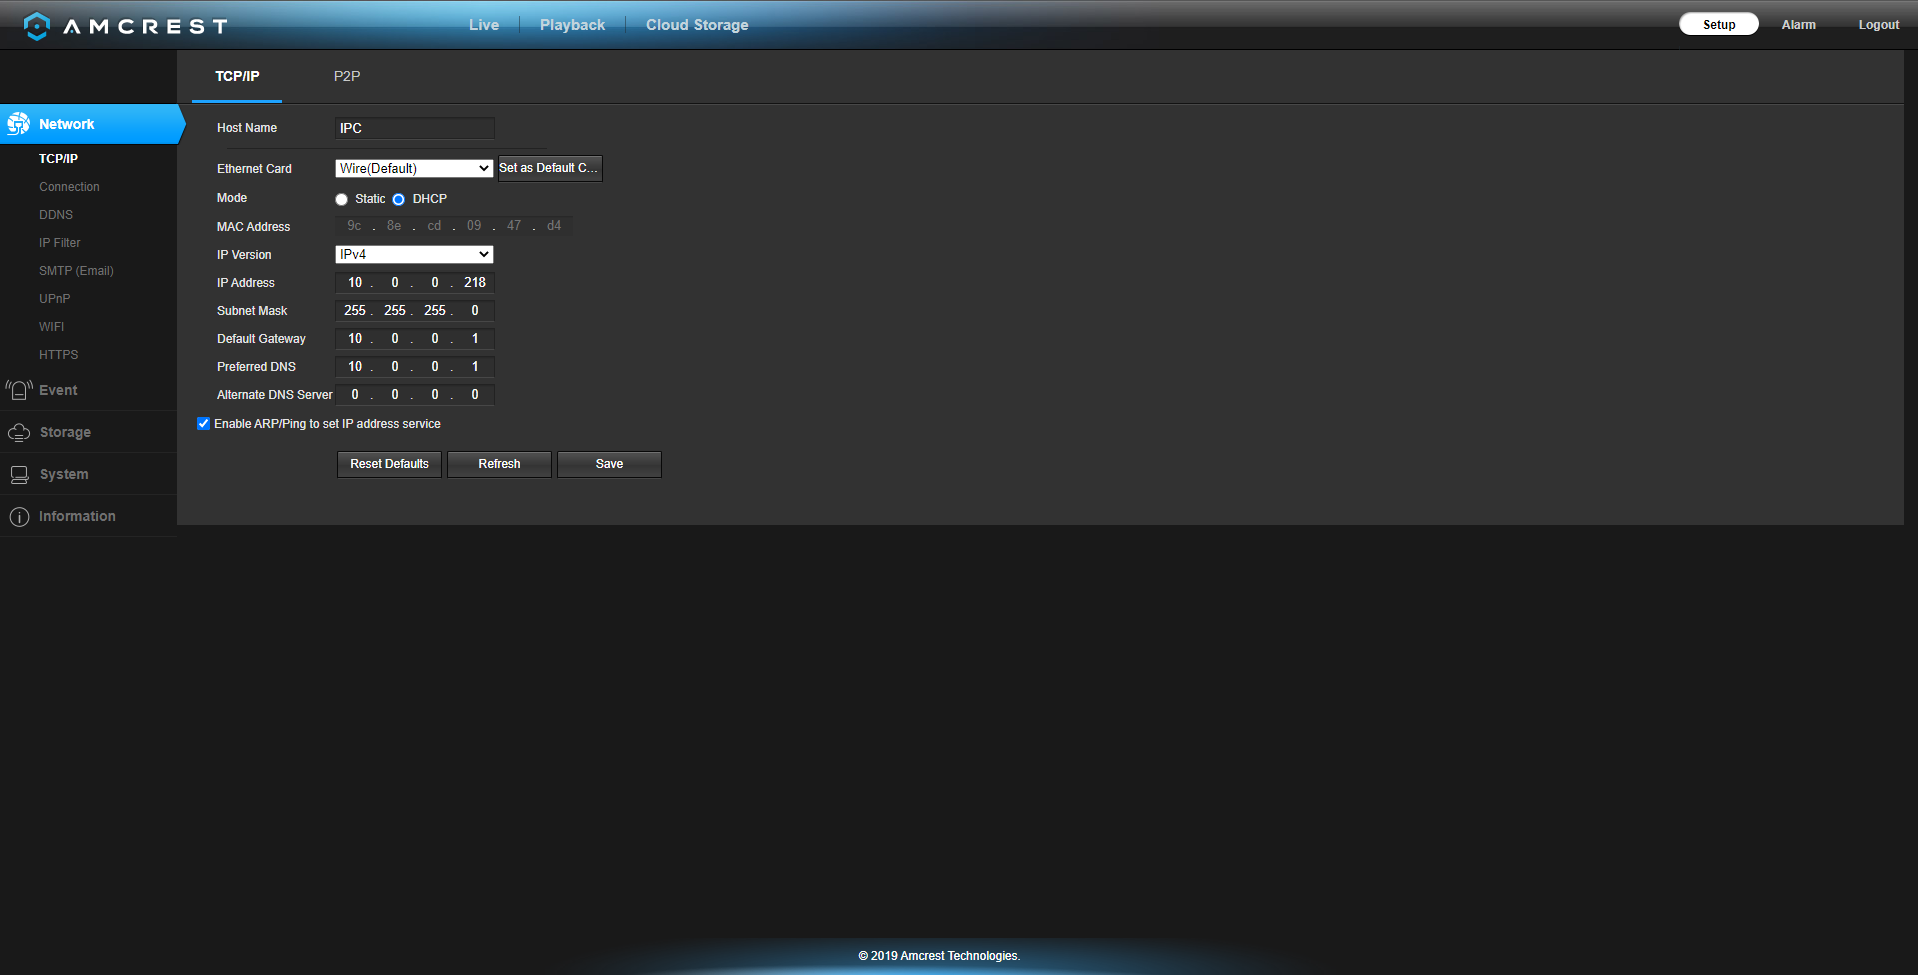Image resolution: width=1918 pixels, height=975 pixels.
Task: Click the Host Name input field
Action: [x=414, y=128]
